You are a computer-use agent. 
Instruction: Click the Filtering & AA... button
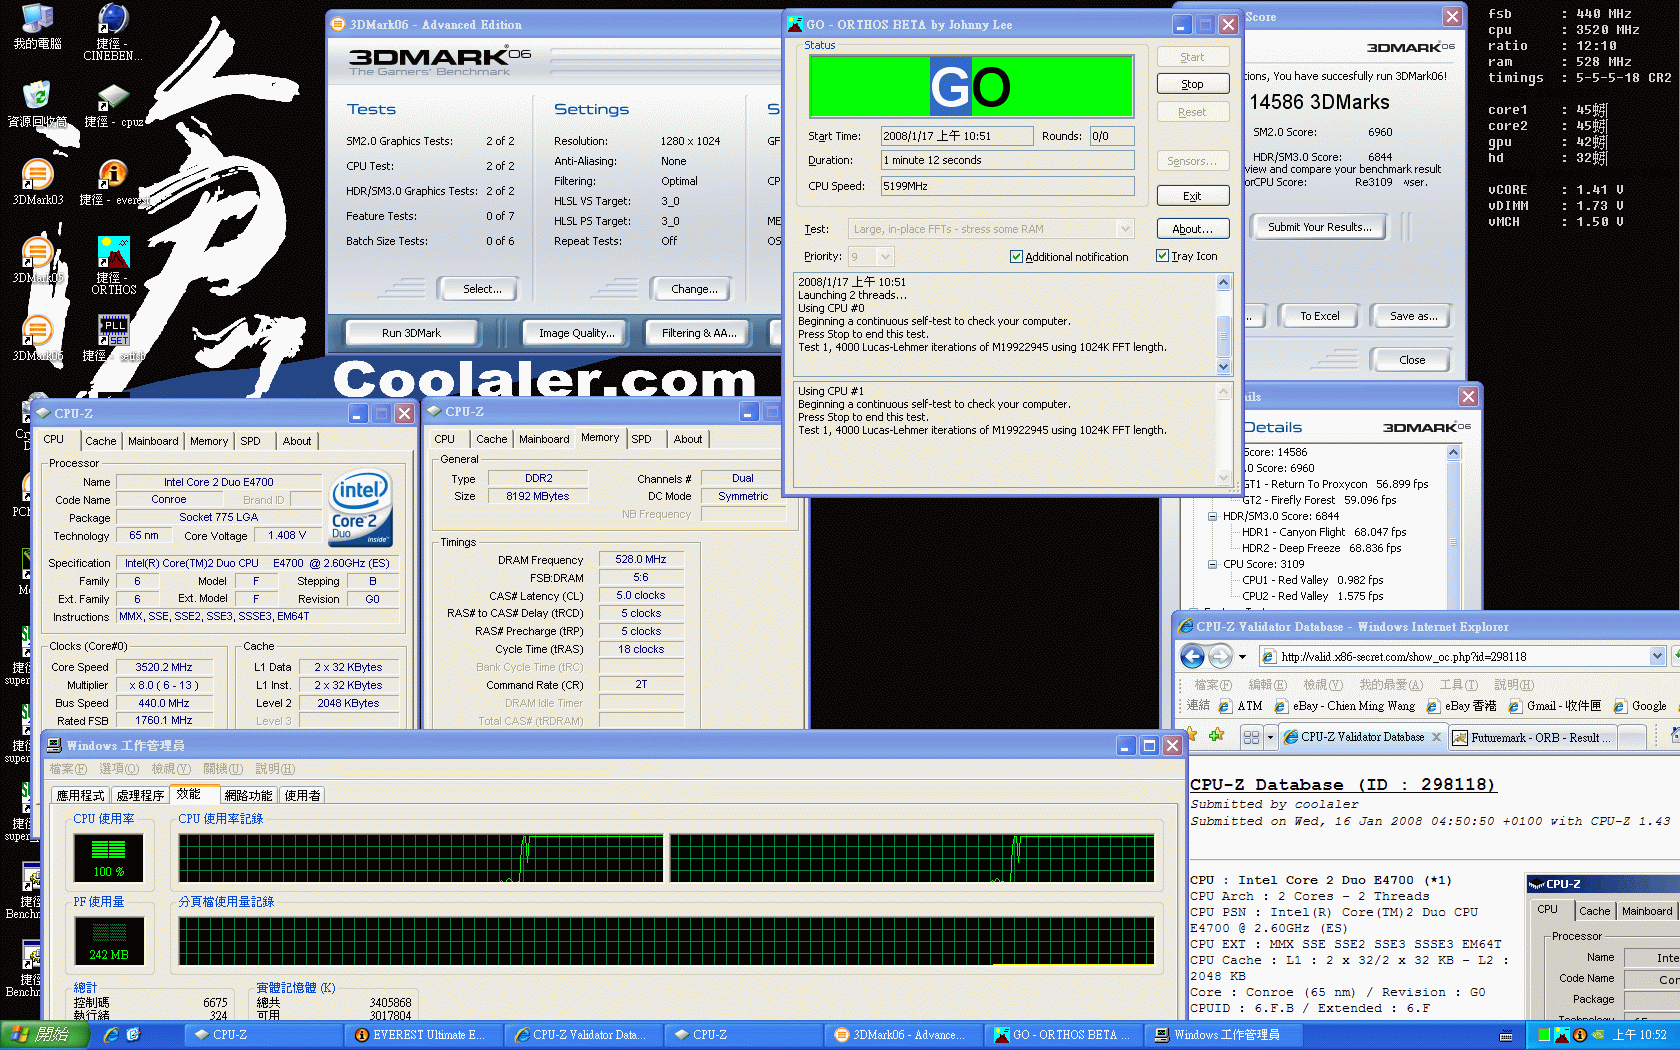[x=699, y=333]
